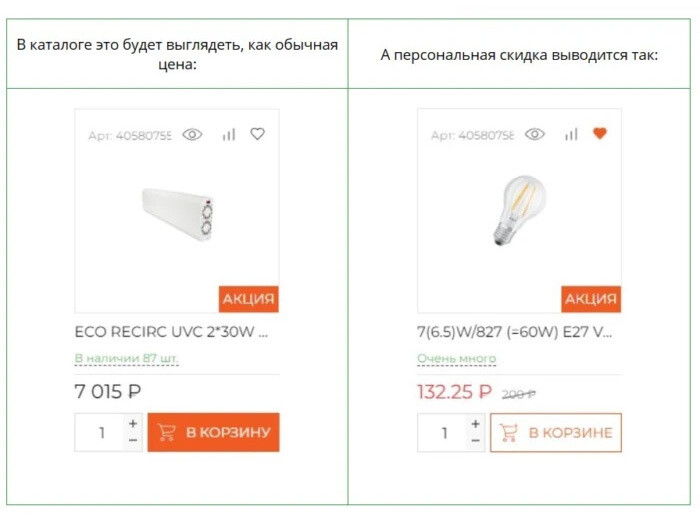Increase quantity for the LED bulb
The height and width of the screenshot is (520, 700).
click(475, 424)
